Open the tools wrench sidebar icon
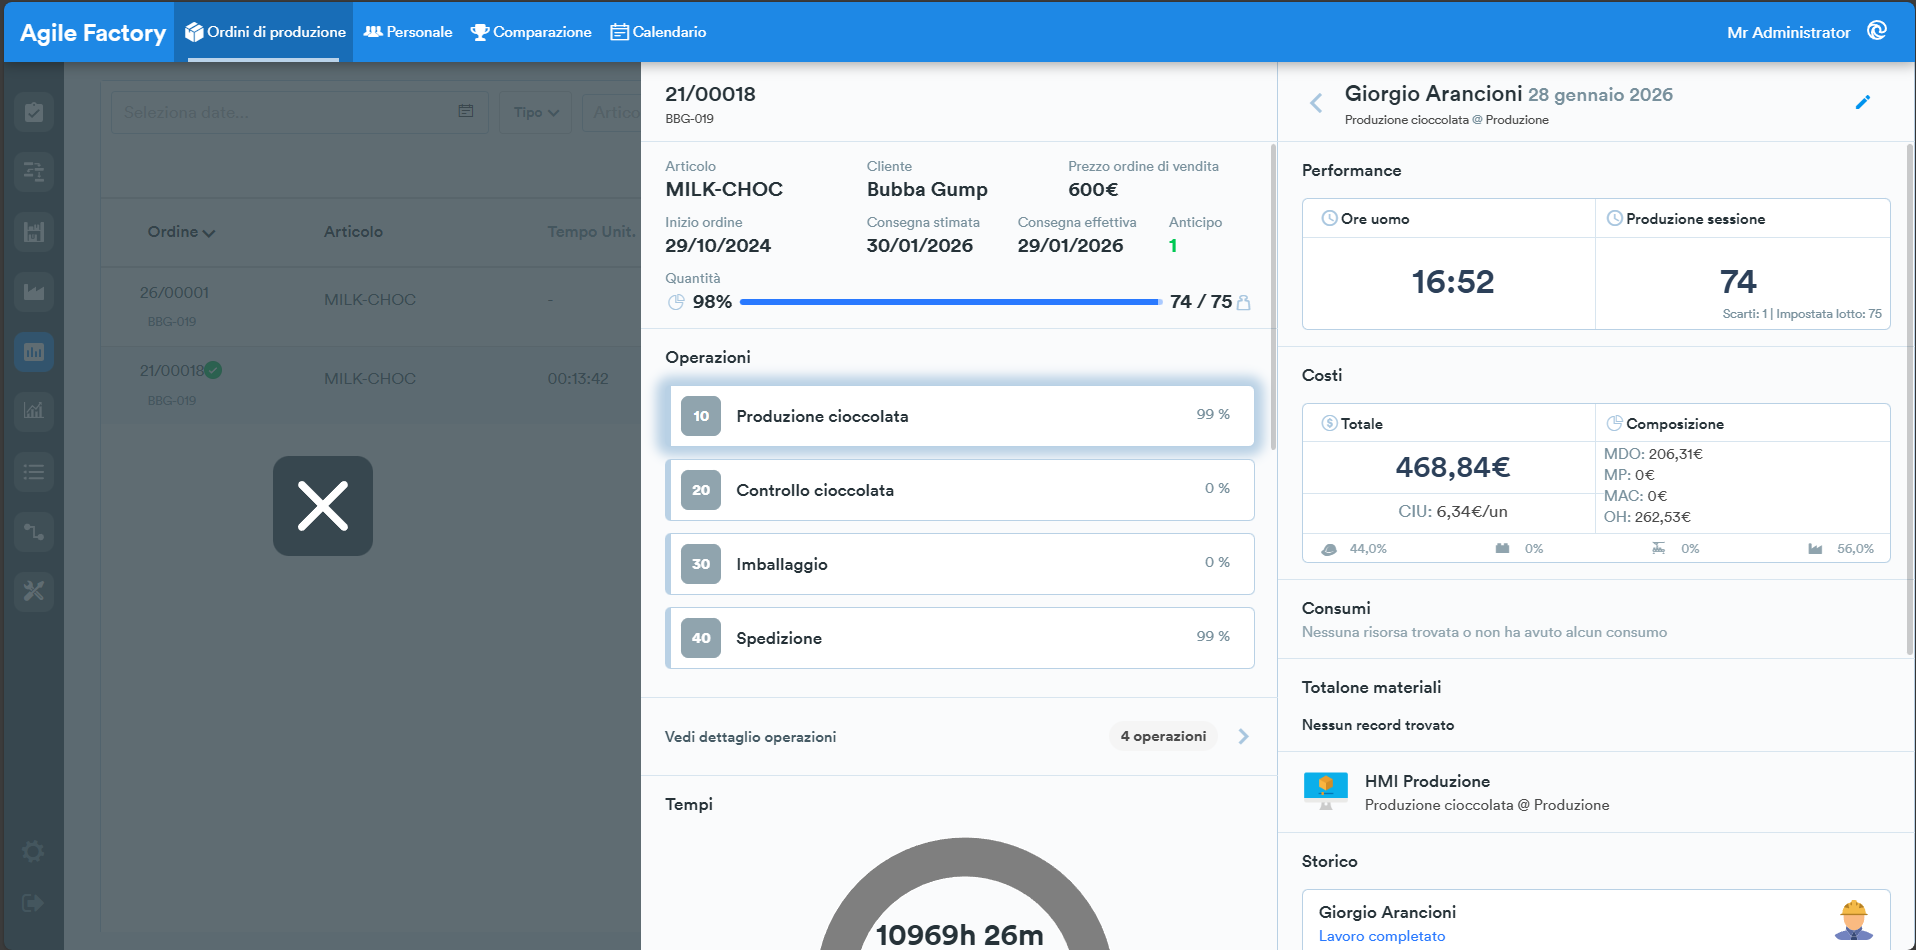This screenshot has height=950, width=1916. tap(34, 591)
